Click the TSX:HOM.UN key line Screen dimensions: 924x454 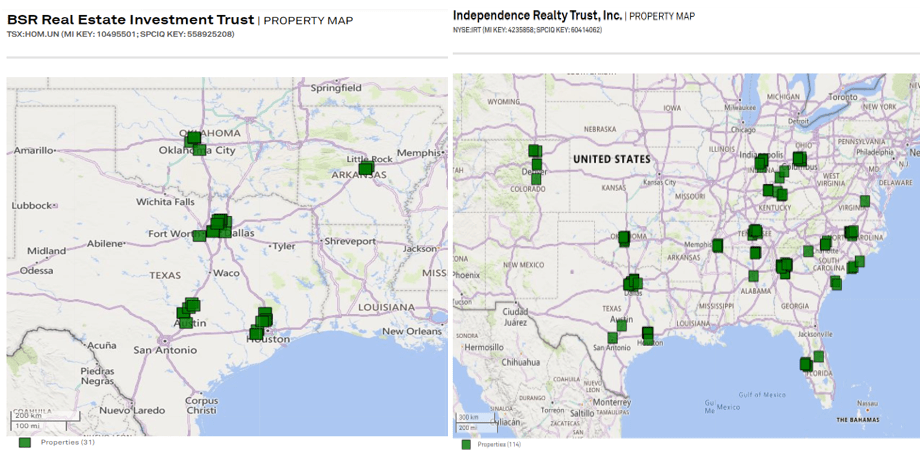click(121, 34)
